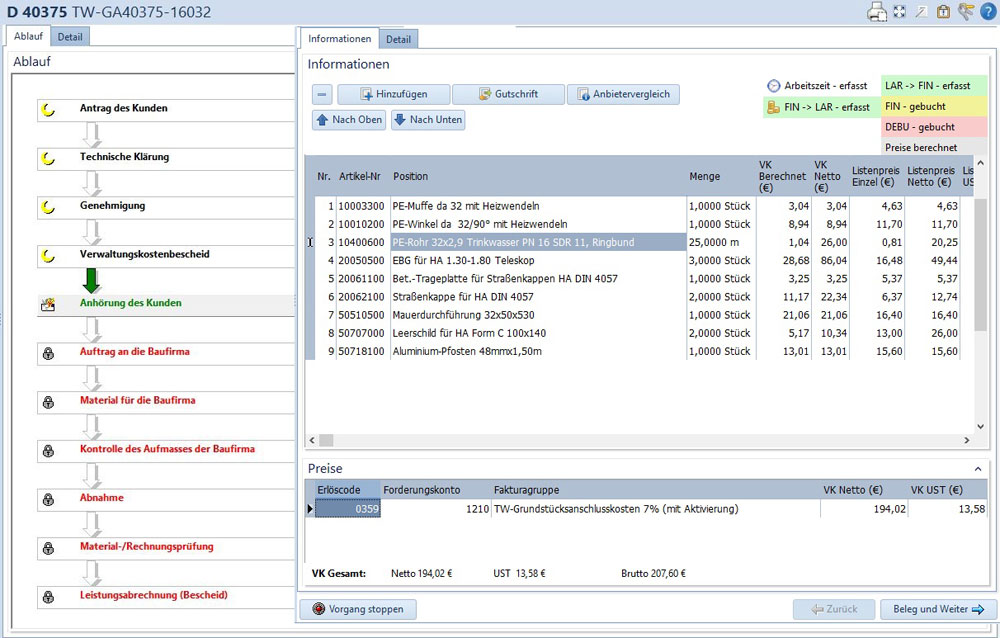This screenshot has height=638, width=1000.
Task: Click the keys icon in the title bar
Action: pos(966,11)
